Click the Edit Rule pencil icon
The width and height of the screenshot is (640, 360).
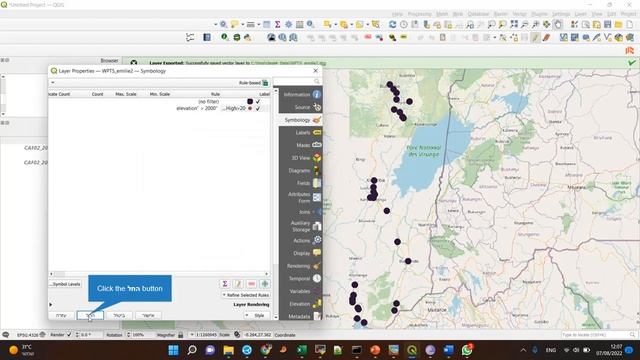(x=238, y=284)
